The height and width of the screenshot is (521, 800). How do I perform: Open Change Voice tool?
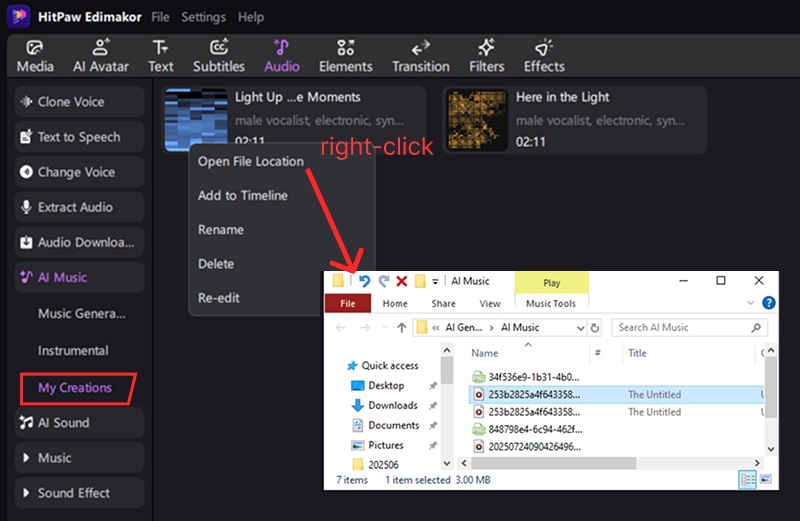[79, 172]
